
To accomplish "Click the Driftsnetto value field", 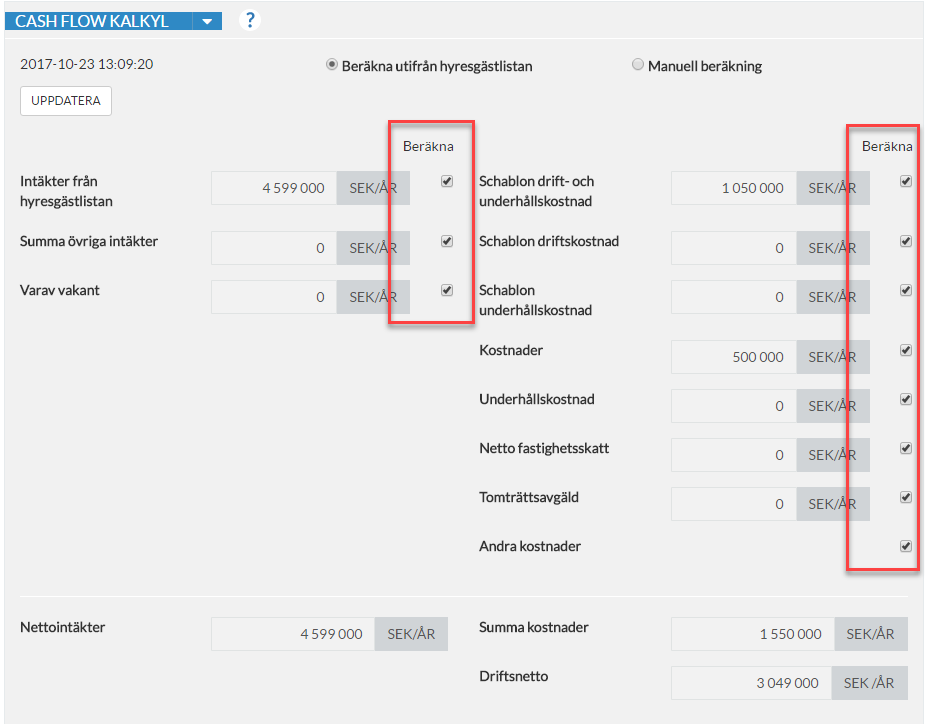I will pyautogui.click(x=752, y=683).
